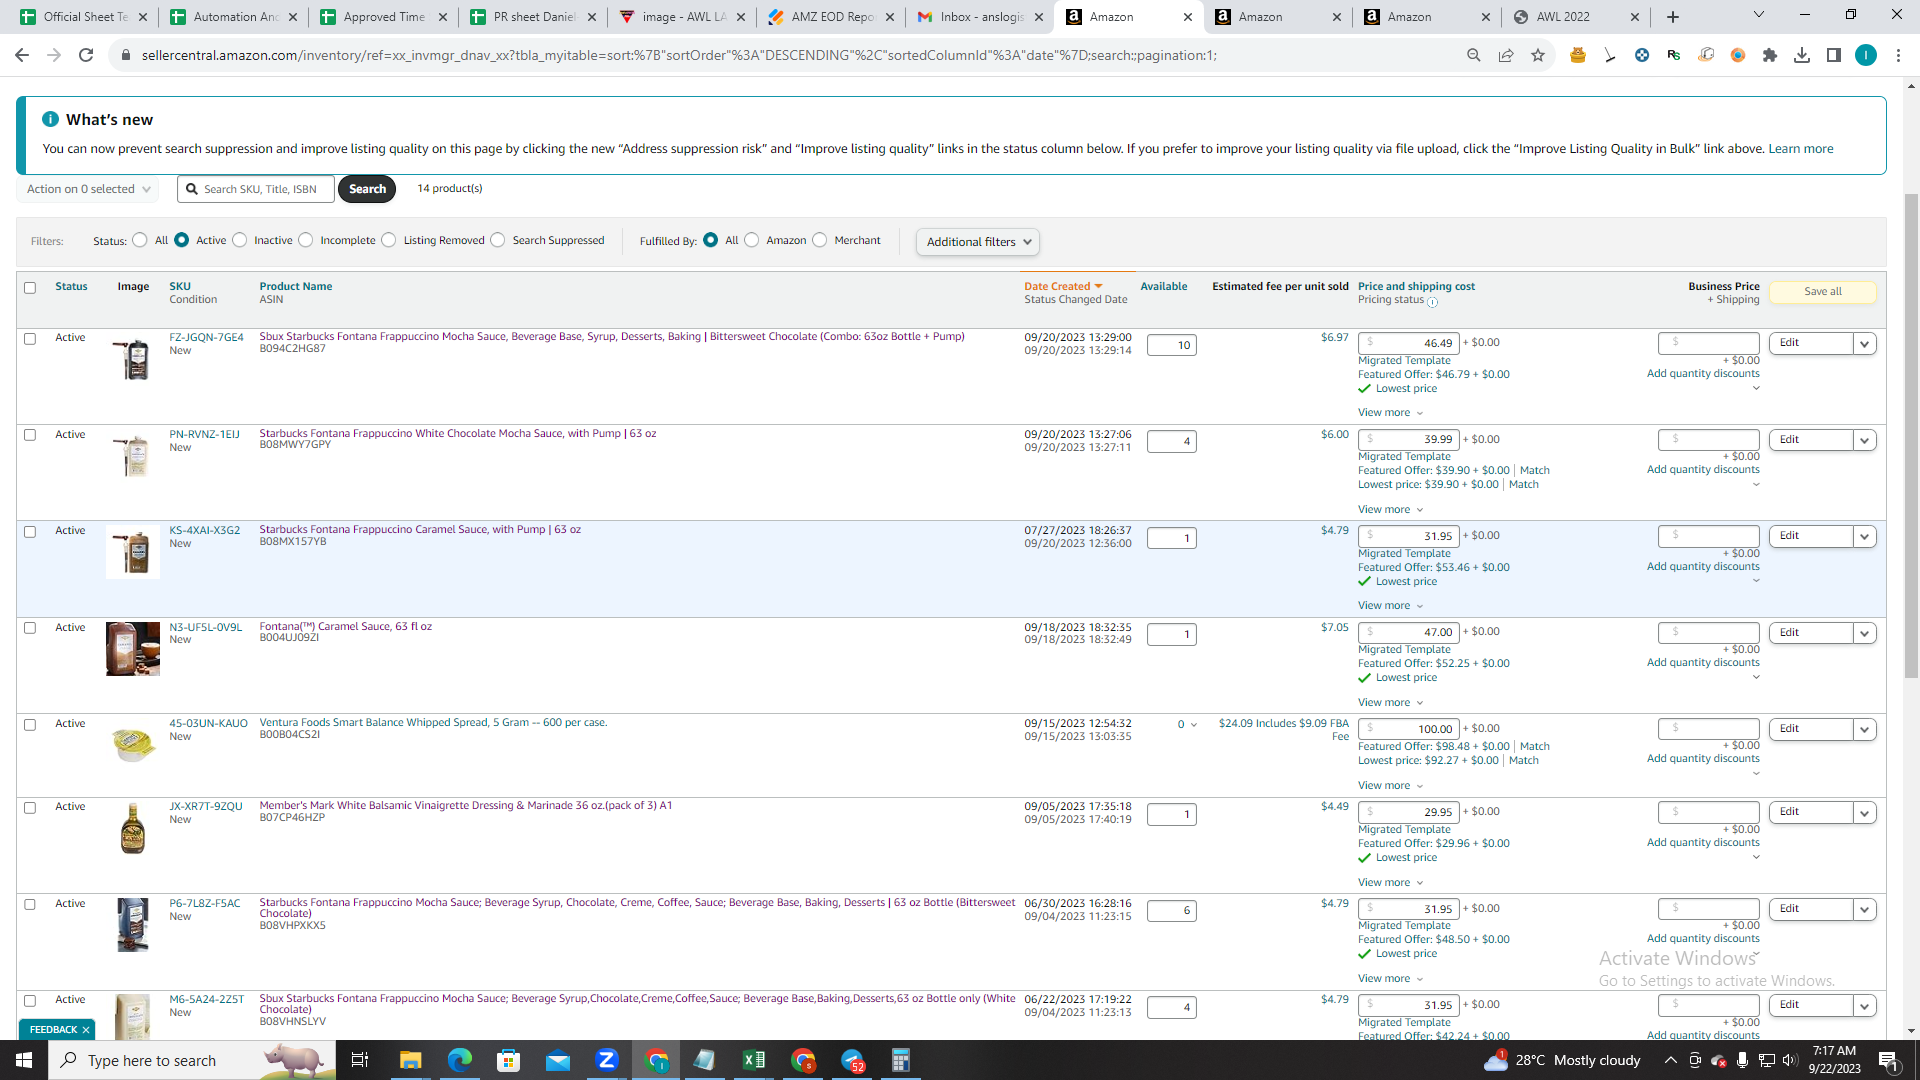The image size is (1920, 1080).
Task: Open Edit dropdown arrow for FZ-JGQN-7GE4
Action: point(1864,344)
